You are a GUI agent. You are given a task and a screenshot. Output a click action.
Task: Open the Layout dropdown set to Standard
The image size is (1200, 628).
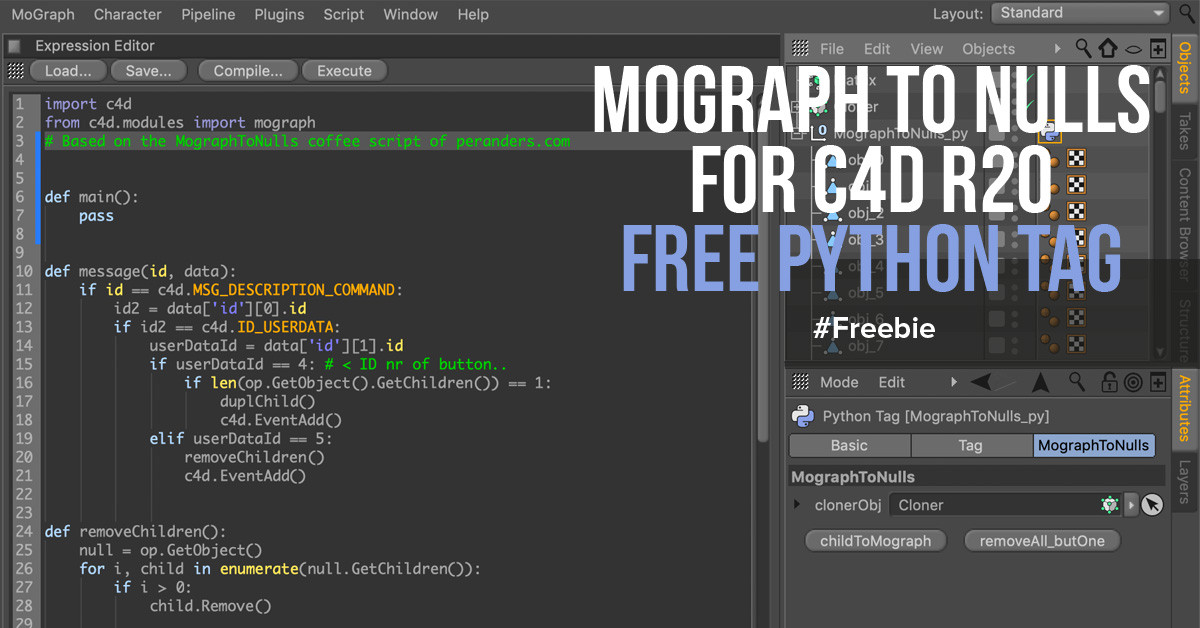1080,13
